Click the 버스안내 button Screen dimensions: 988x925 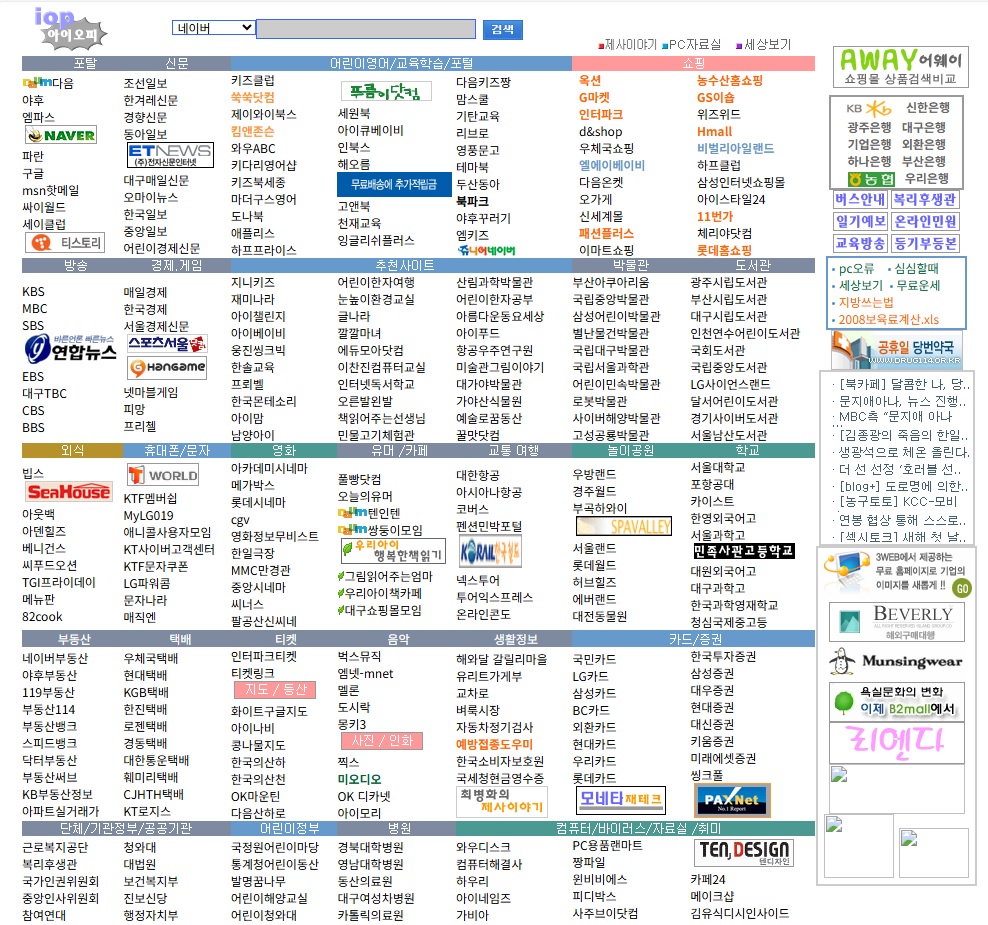point(860,200)
